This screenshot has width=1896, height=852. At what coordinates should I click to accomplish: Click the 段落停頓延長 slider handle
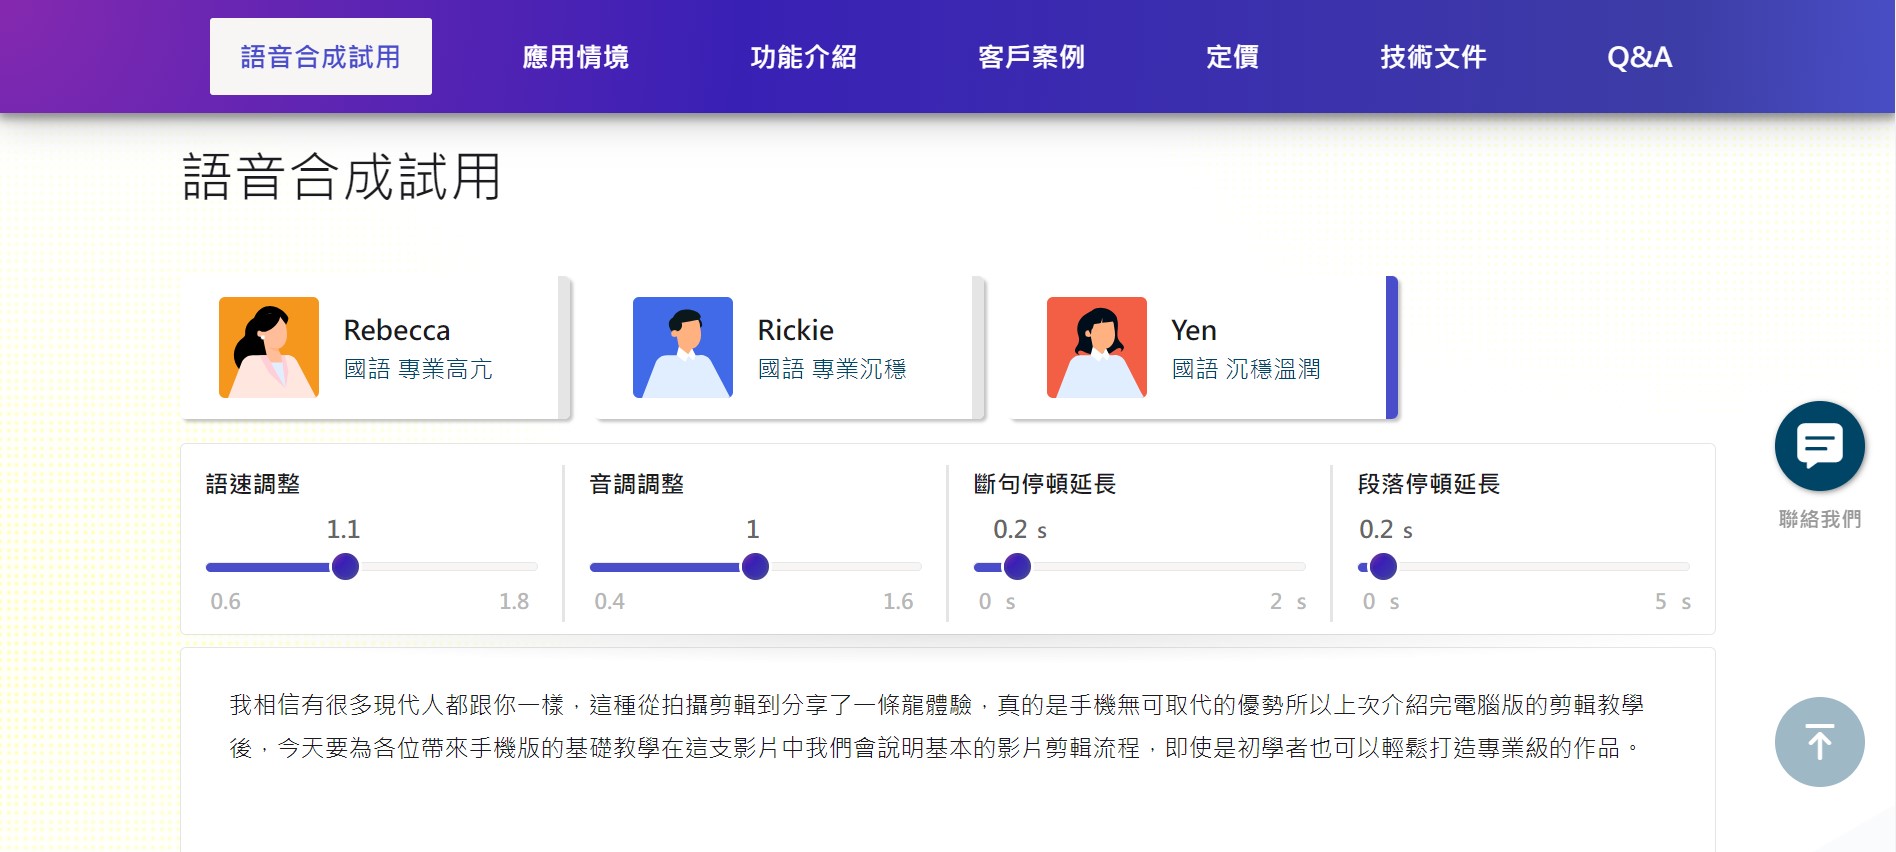click(1383, 566)
